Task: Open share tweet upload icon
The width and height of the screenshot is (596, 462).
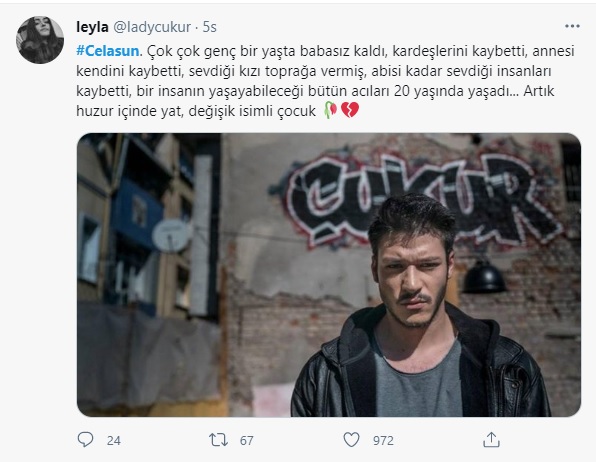Action: (x=491, y=440)
